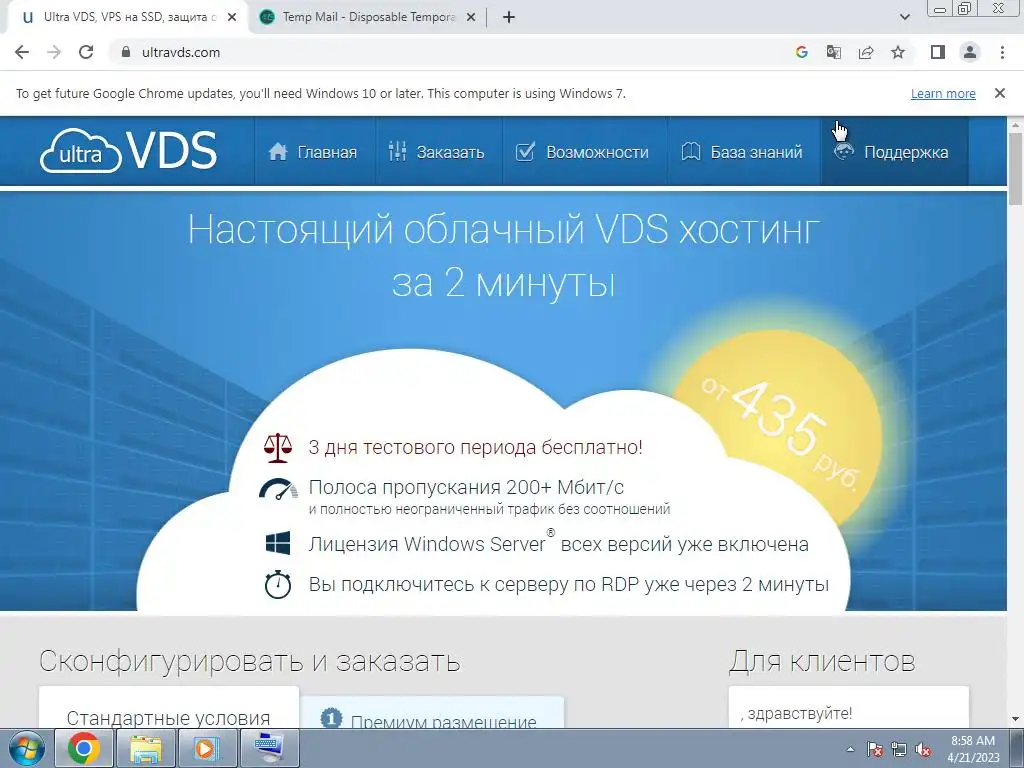
Task: Expand the tab search chevron
Action: click(904, 17)
